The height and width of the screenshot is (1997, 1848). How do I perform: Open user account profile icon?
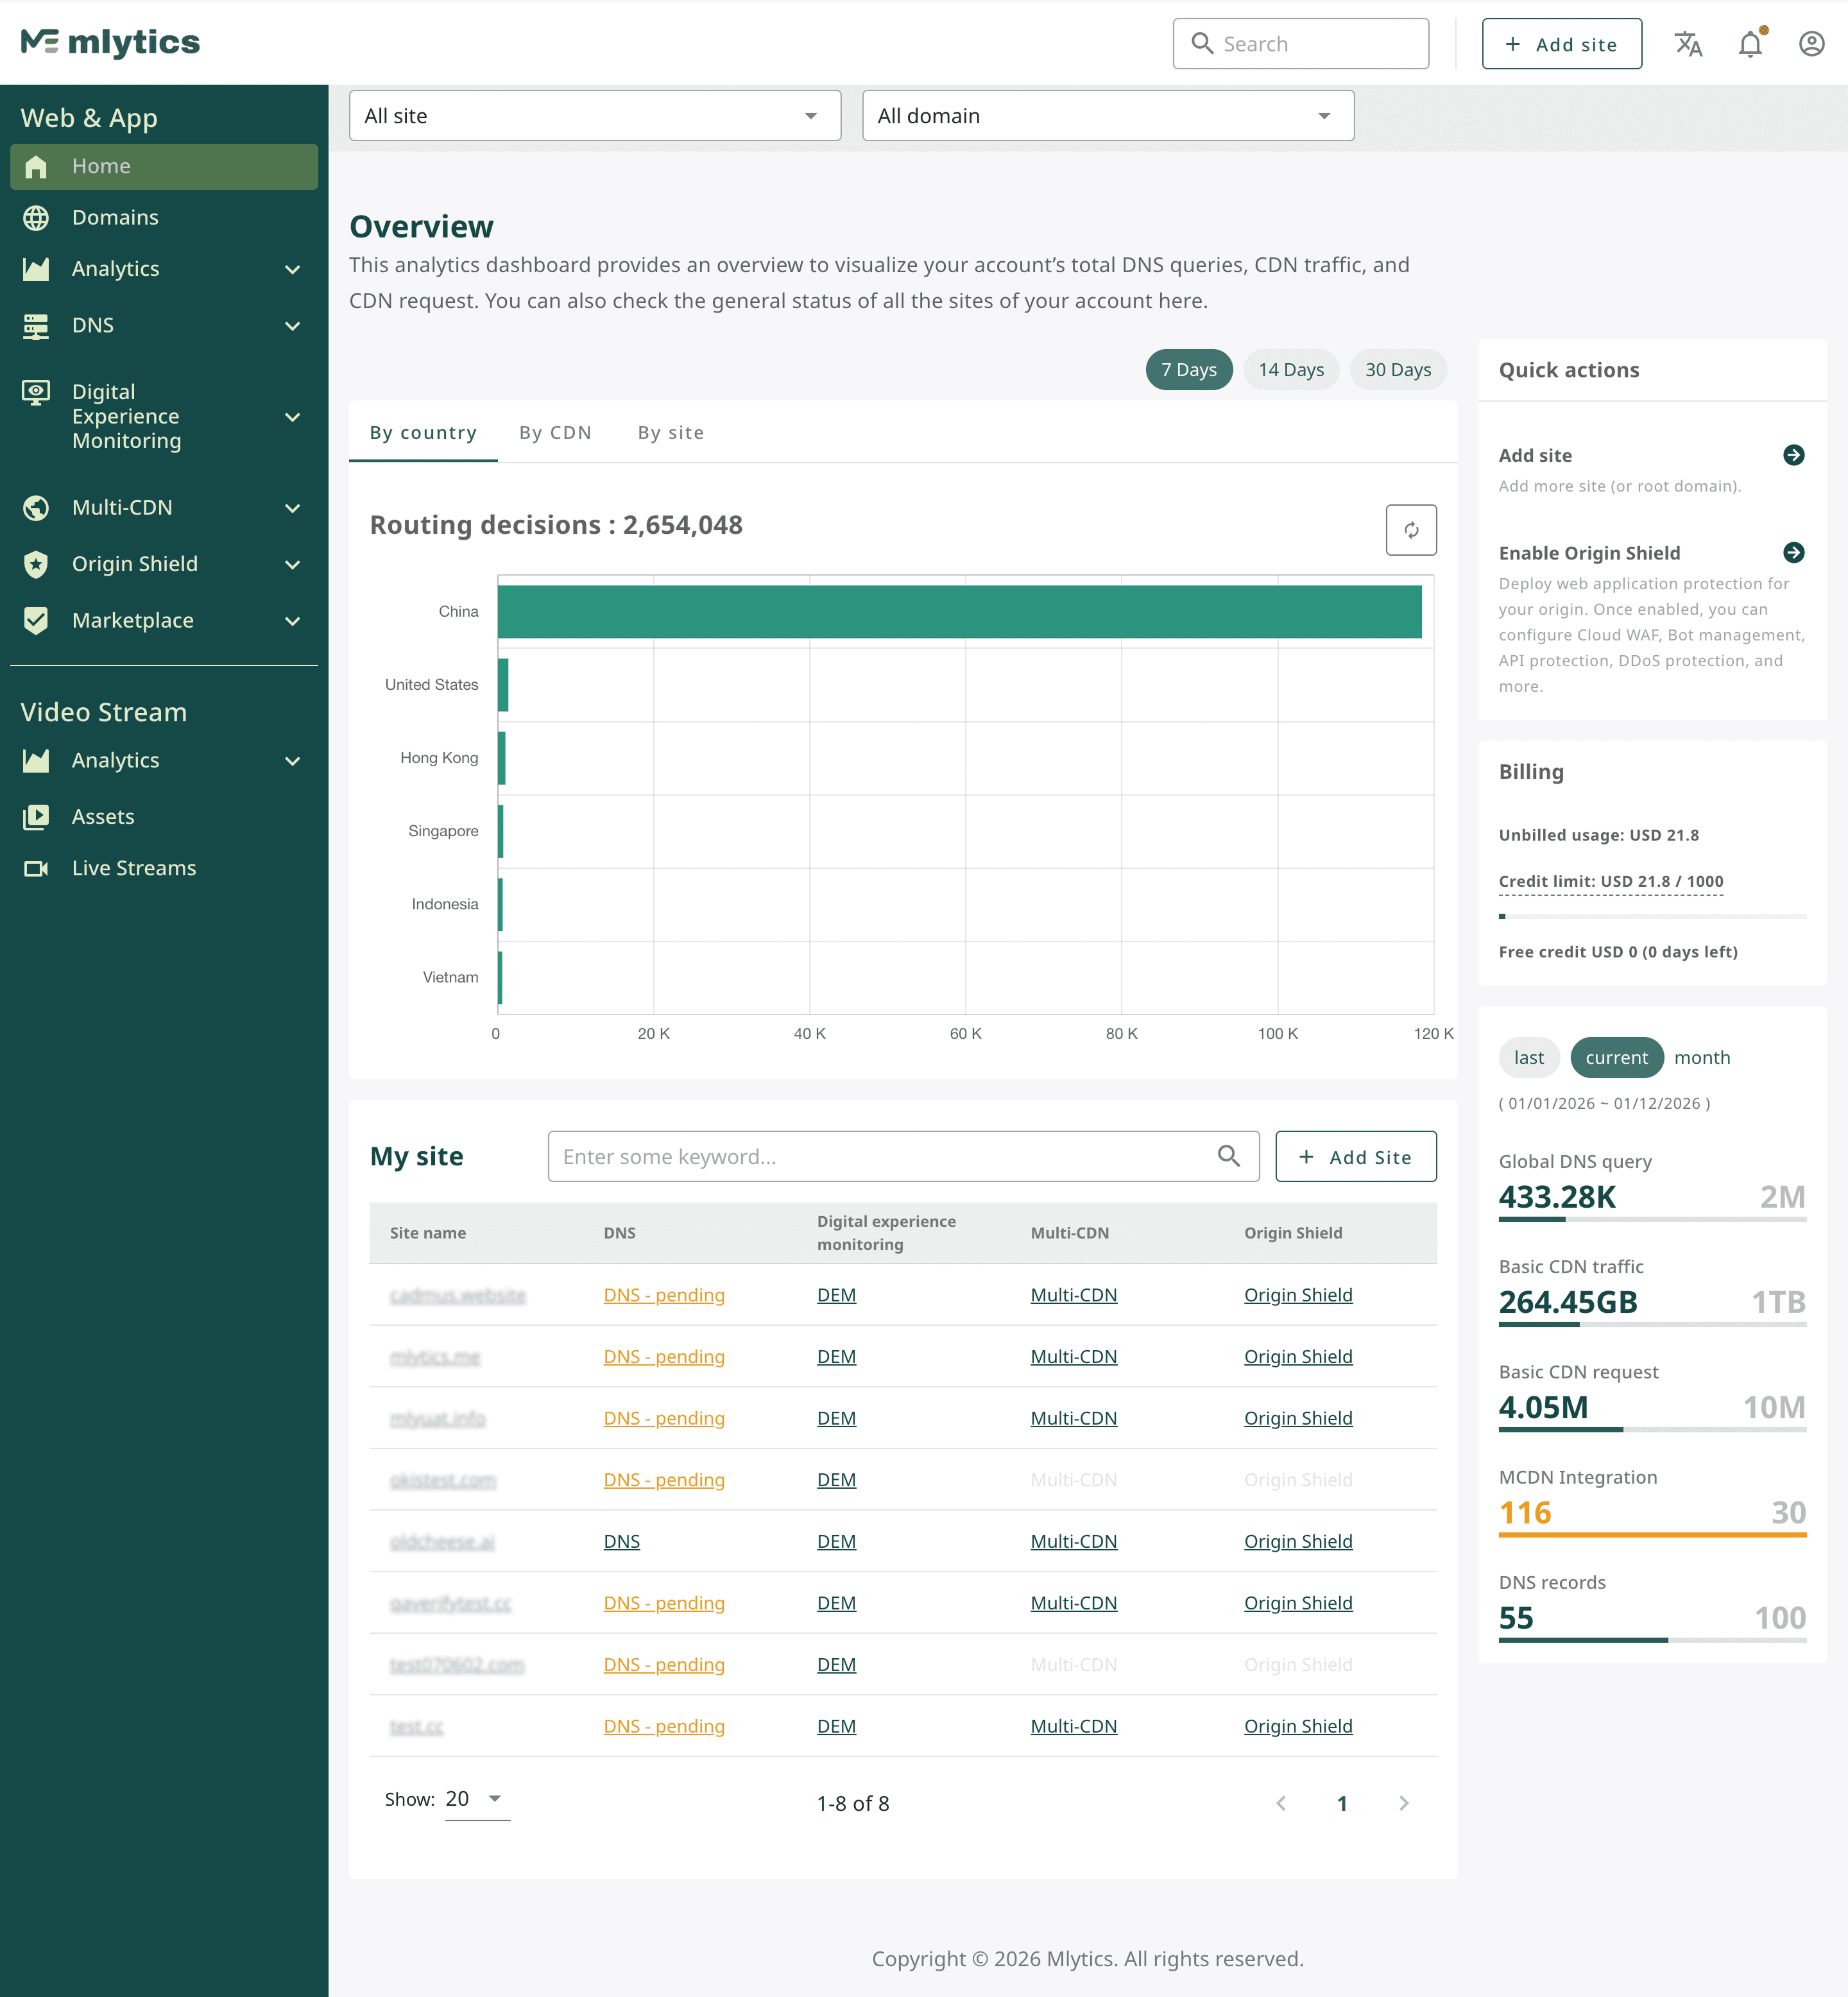(1811, 44)
